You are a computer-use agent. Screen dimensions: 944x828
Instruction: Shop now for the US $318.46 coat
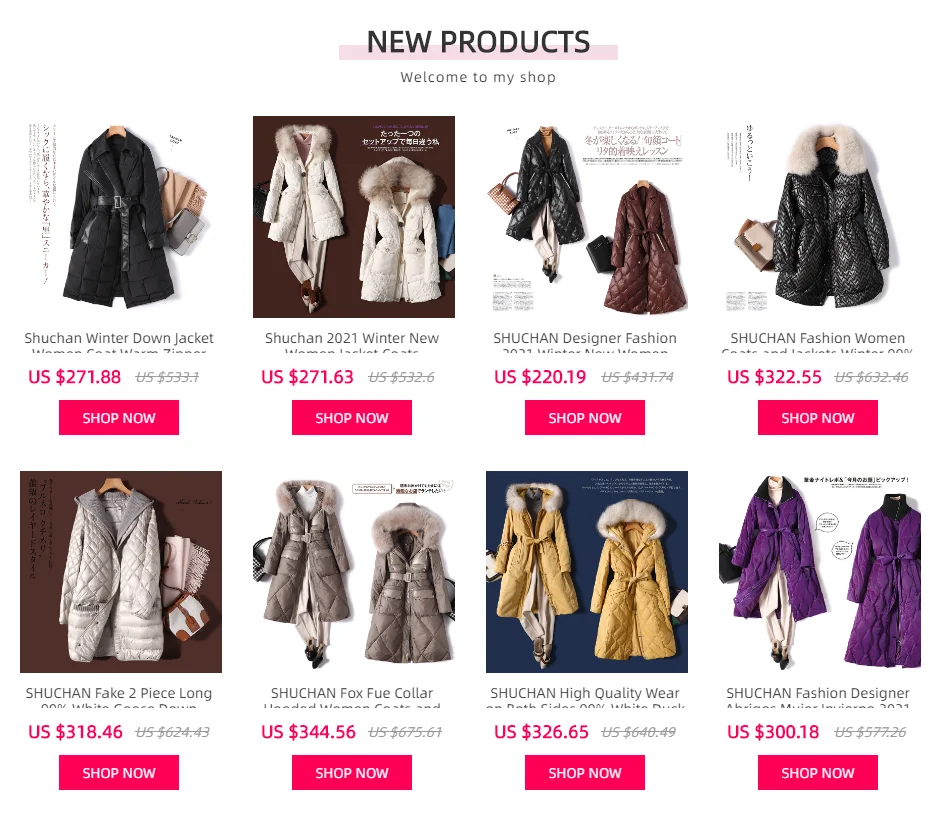pyautogui.click(x=119, y=773)
